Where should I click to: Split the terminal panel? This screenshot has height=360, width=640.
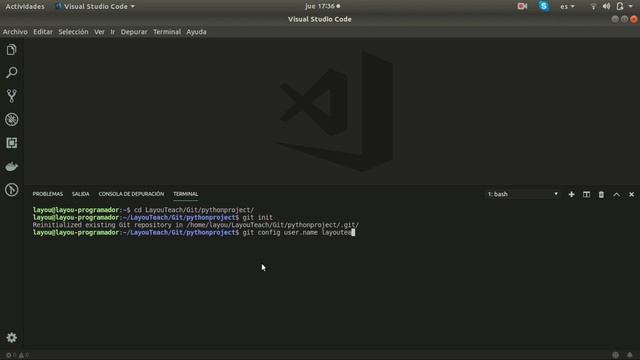(586, 195)
